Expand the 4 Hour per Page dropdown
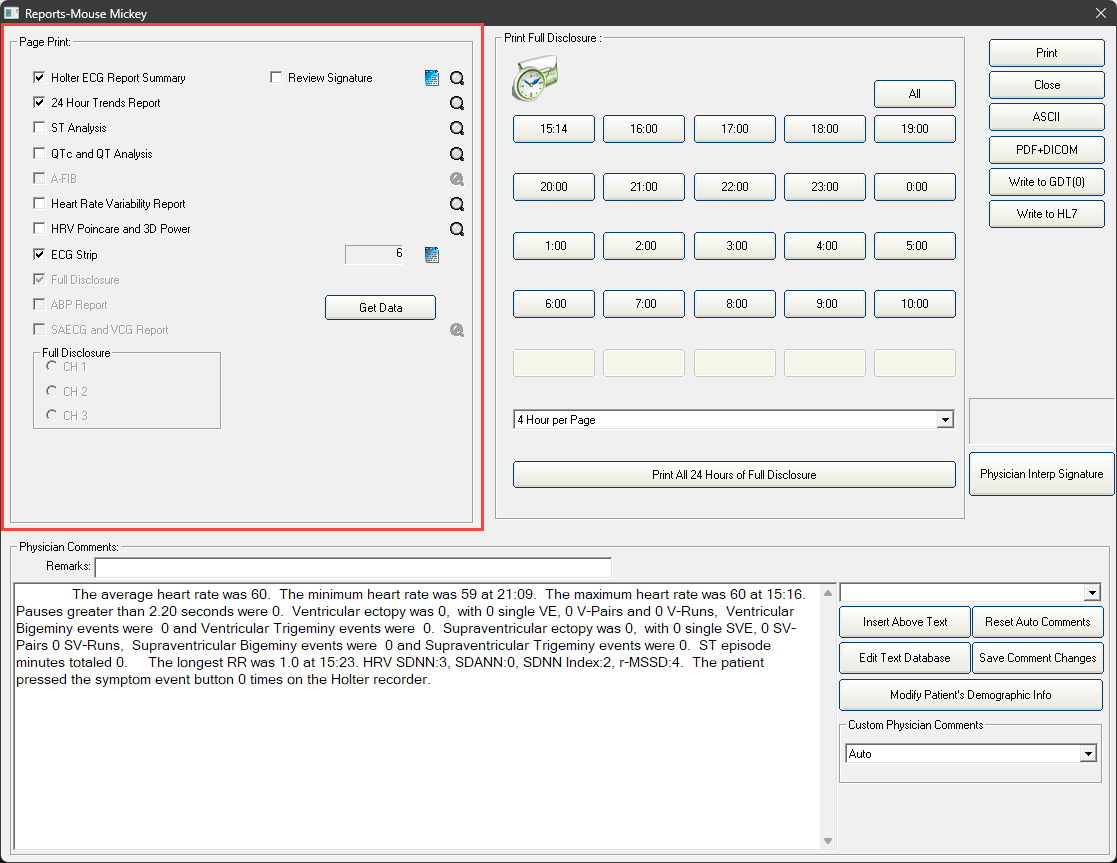This screenshot has height=863, width=1117. pyautogui.click(x=945, y=421)
